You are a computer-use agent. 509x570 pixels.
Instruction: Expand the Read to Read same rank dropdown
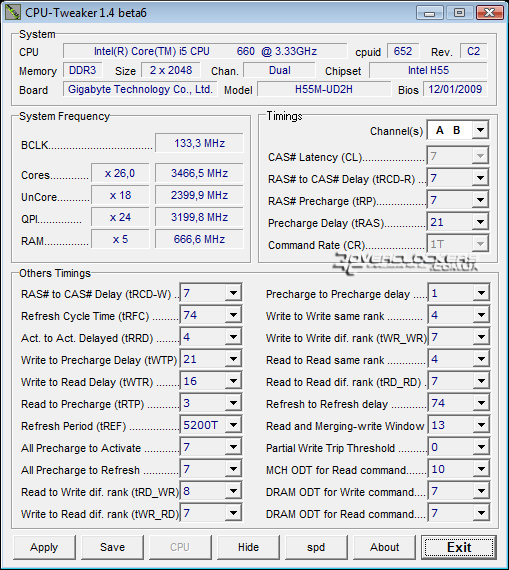pos(481,359)
